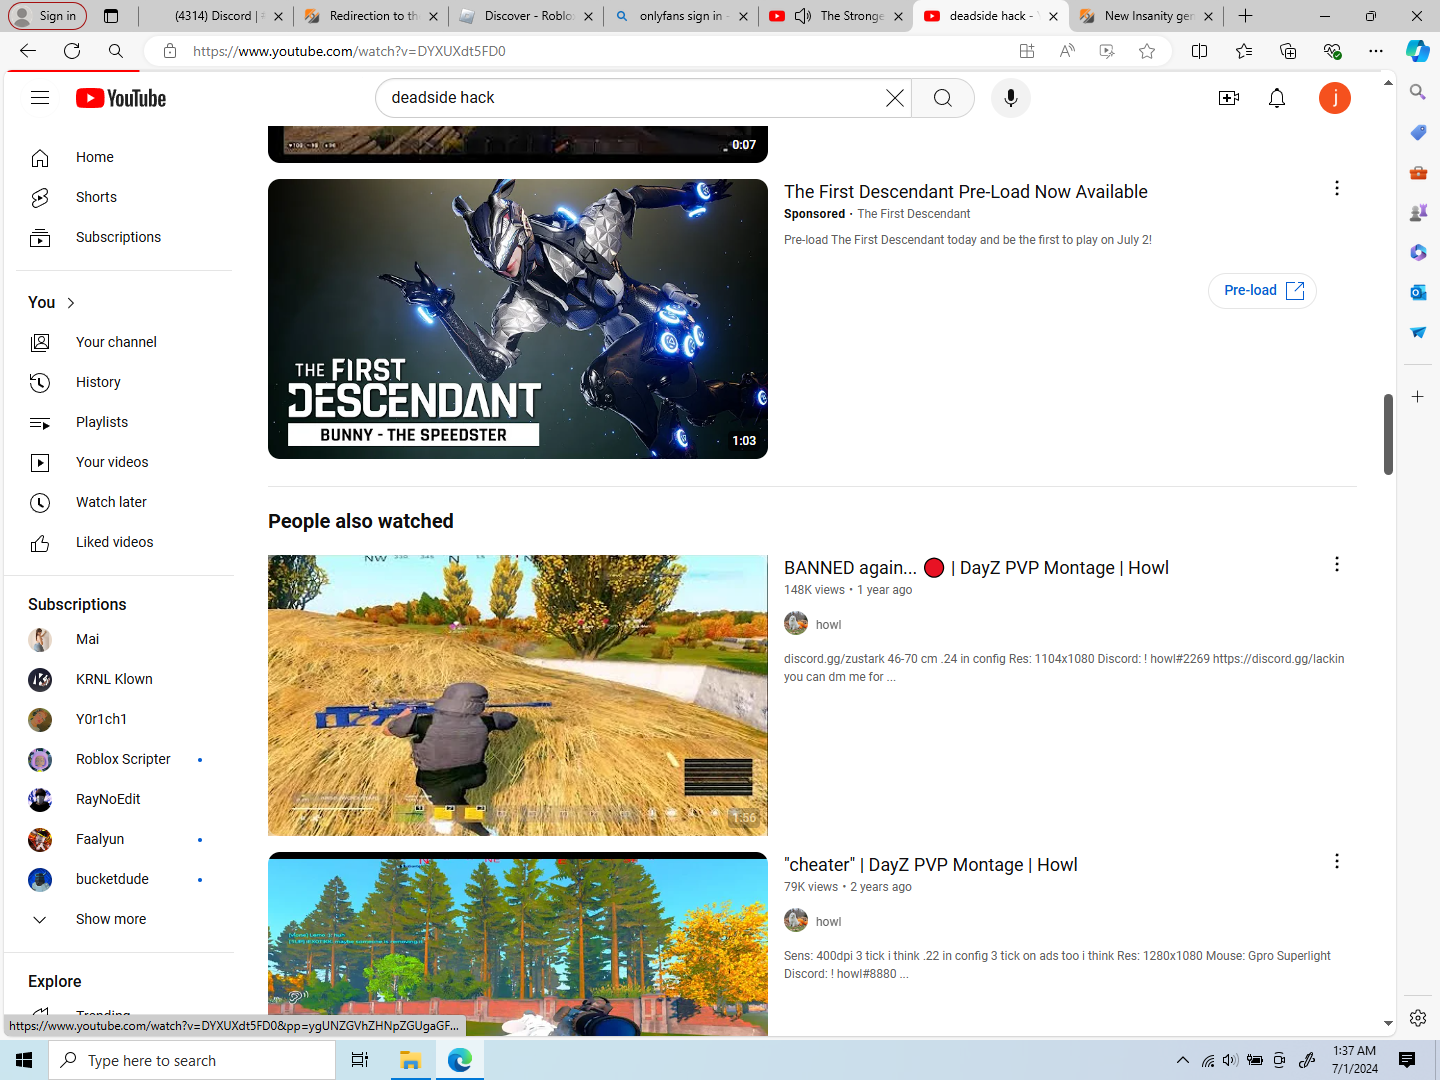Click the scrollbar up arrow
The image size is (1440, 1080).
pyautogui.click(x=1388, y=82)
